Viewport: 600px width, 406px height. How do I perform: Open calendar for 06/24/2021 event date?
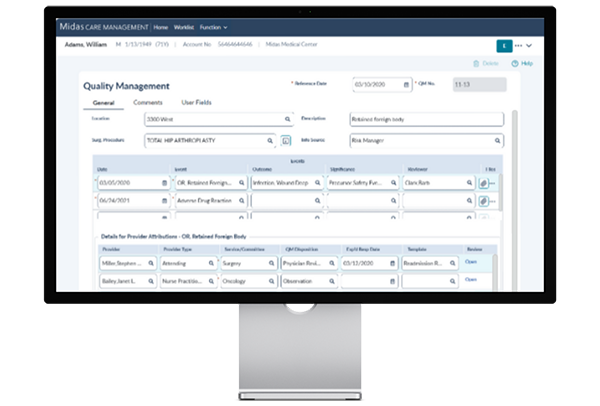click(x=164, y=201)
